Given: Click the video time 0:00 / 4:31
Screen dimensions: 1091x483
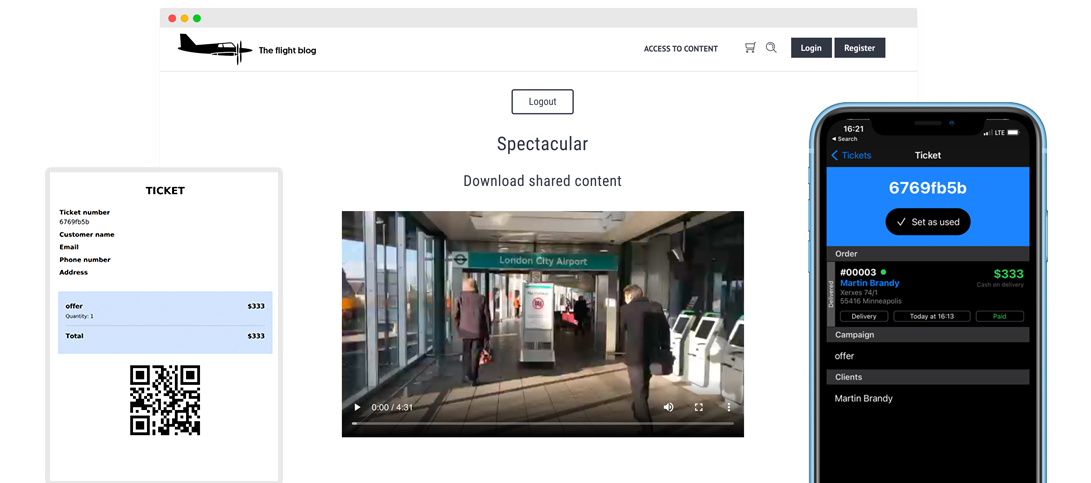Looking at the screenshot, I should 392,407.
